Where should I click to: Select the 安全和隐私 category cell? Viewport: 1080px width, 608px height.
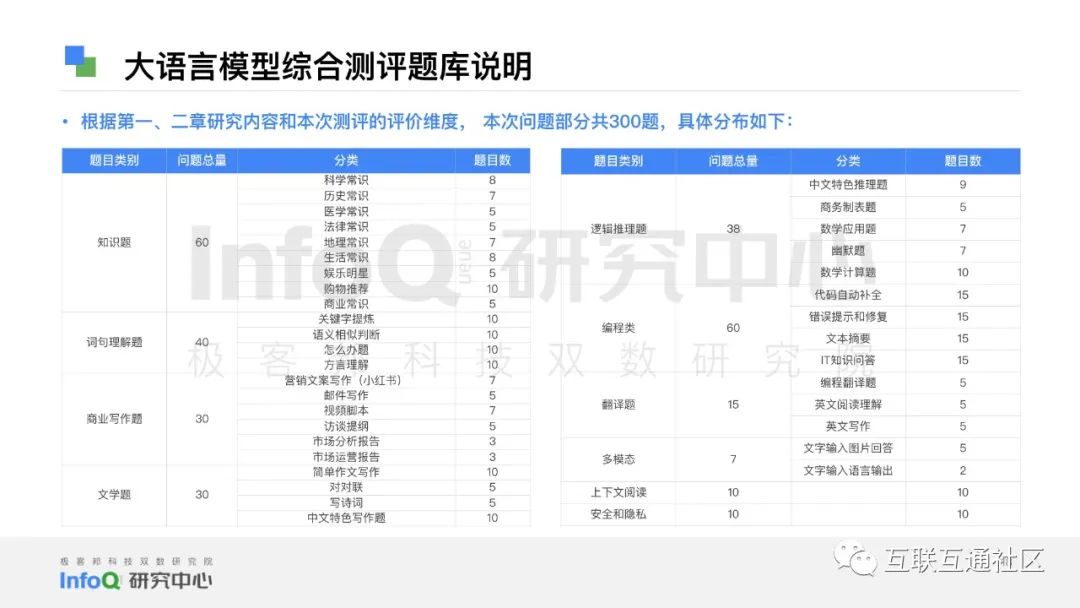click(x=619, y=514)
